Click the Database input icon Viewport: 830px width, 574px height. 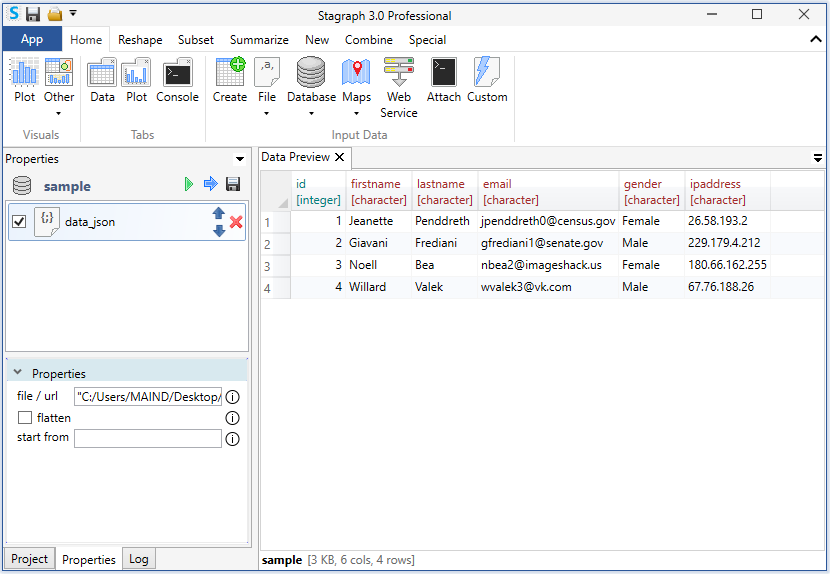pyautogui.click(x=311, y=73)
